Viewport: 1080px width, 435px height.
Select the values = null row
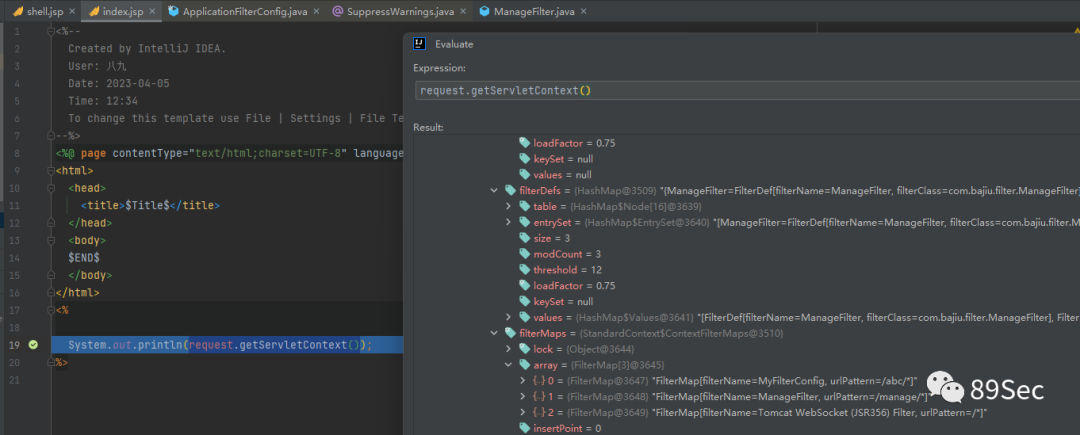click(747, 175)
